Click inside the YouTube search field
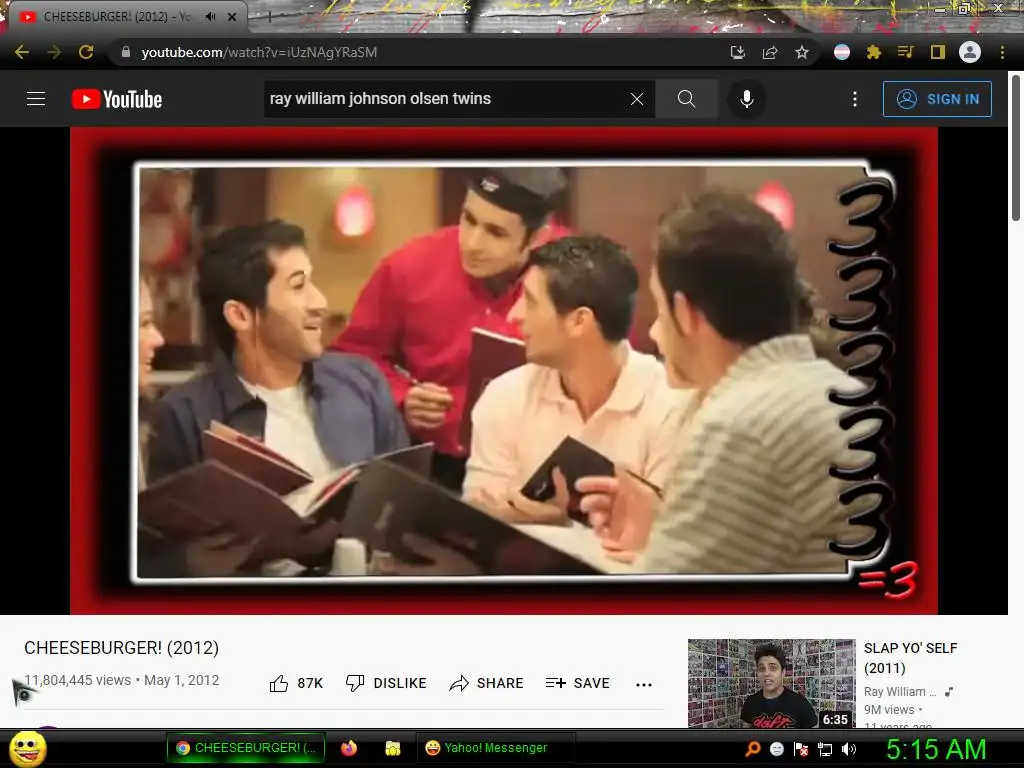The height and width of the screenshot is (768, 1024). point(446,99)
